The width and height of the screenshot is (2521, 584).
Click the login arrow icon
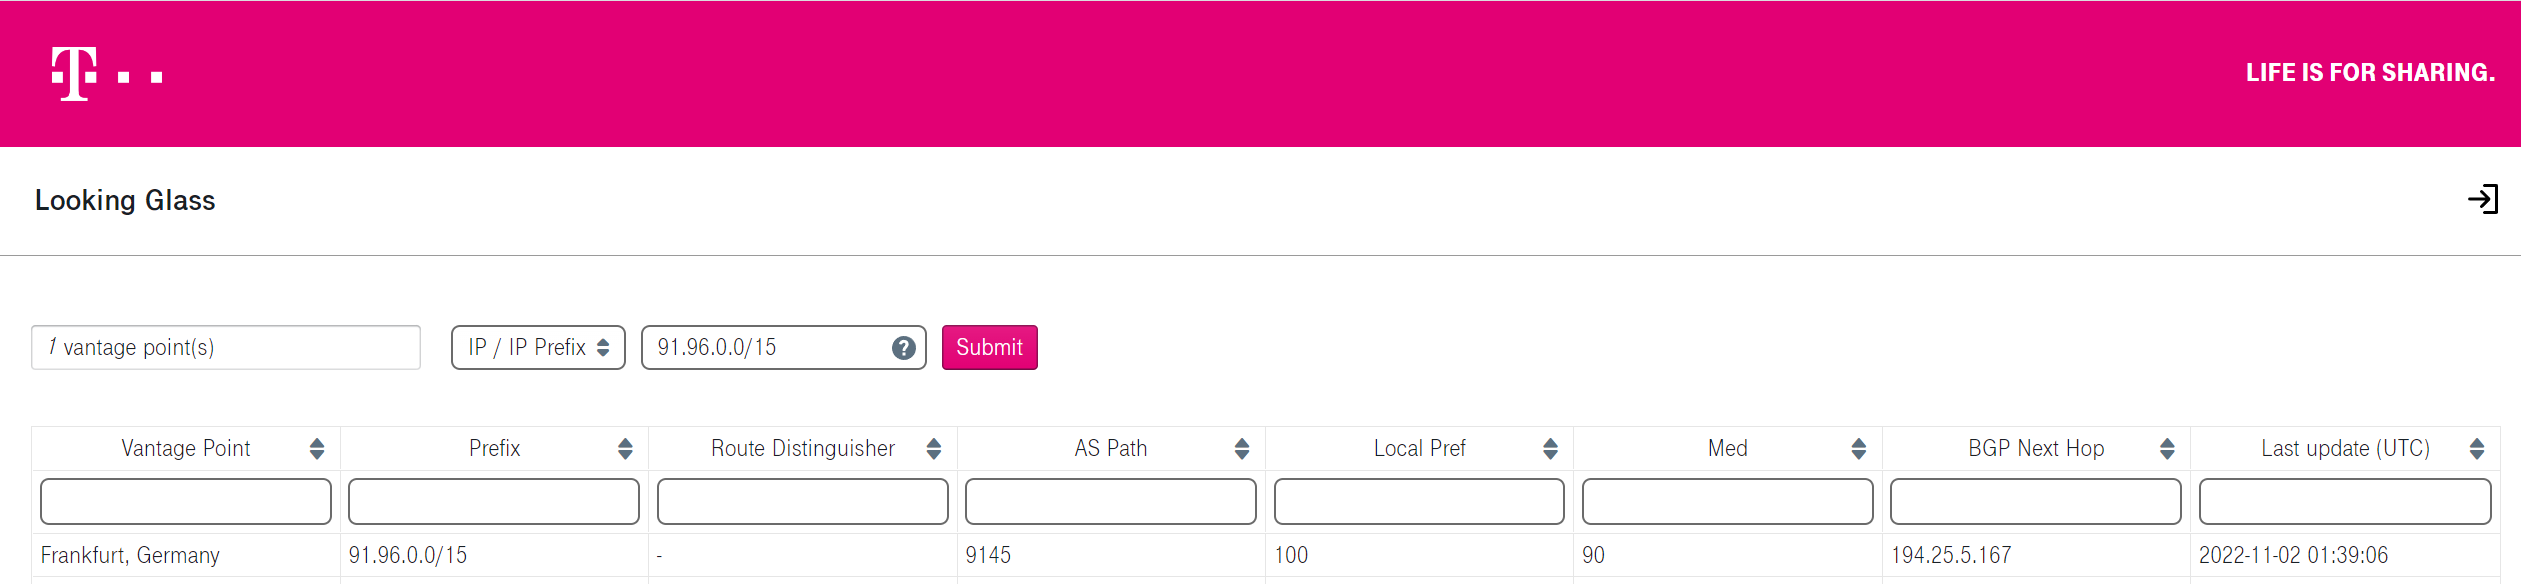pyautogui.click(x=2482, y=199)
